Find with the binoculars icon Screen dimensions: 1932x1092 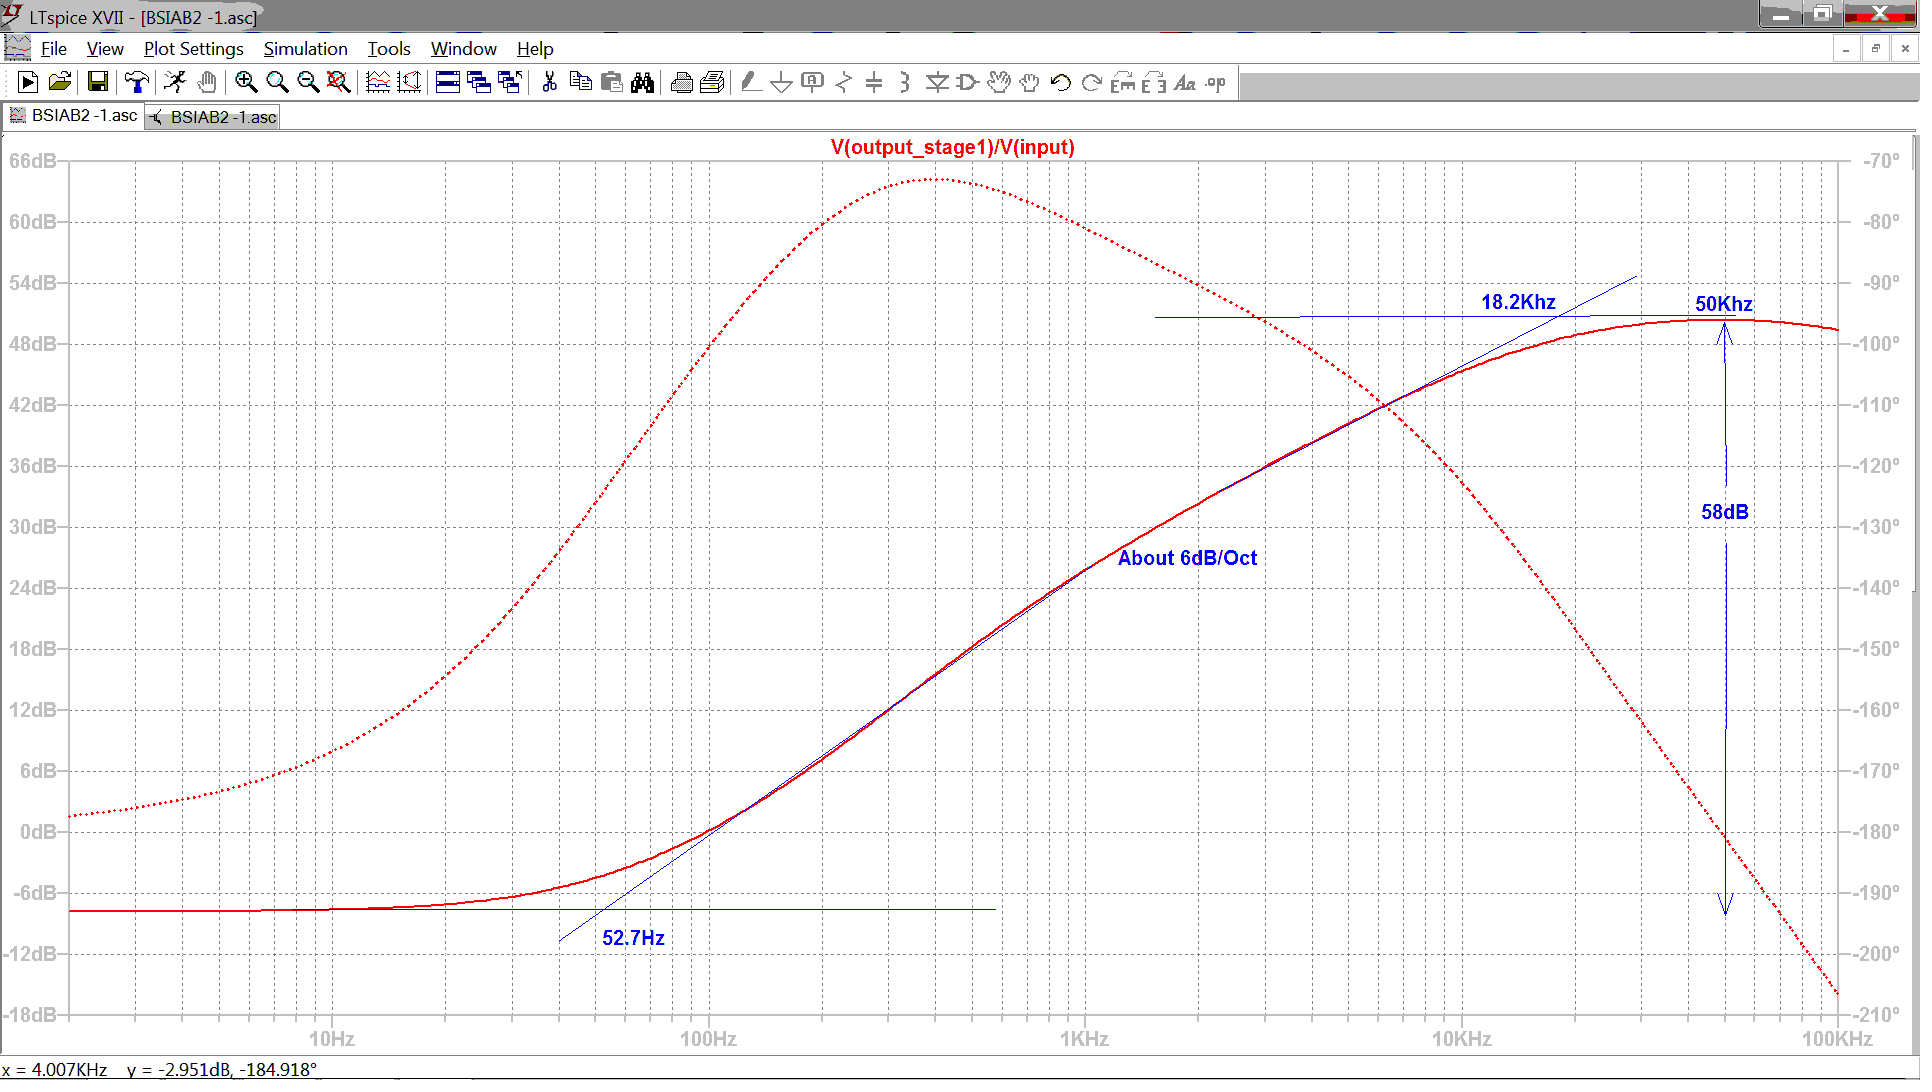(x=642, y=83)
